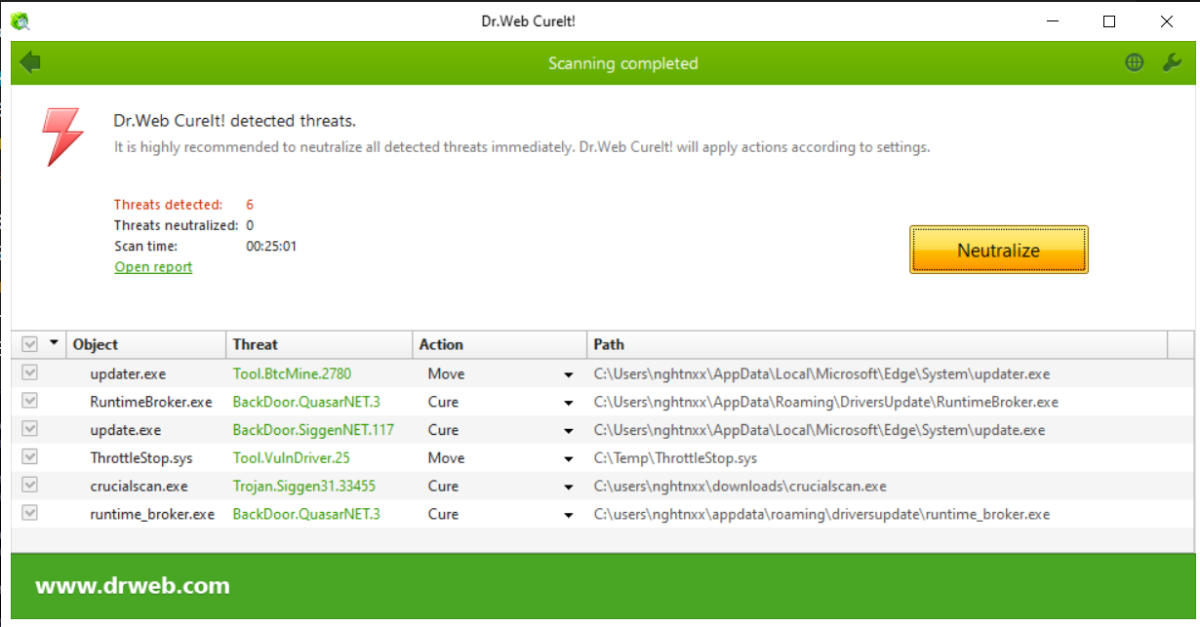Open the Action dropdown for crucialscan.exe

(569, 487)
